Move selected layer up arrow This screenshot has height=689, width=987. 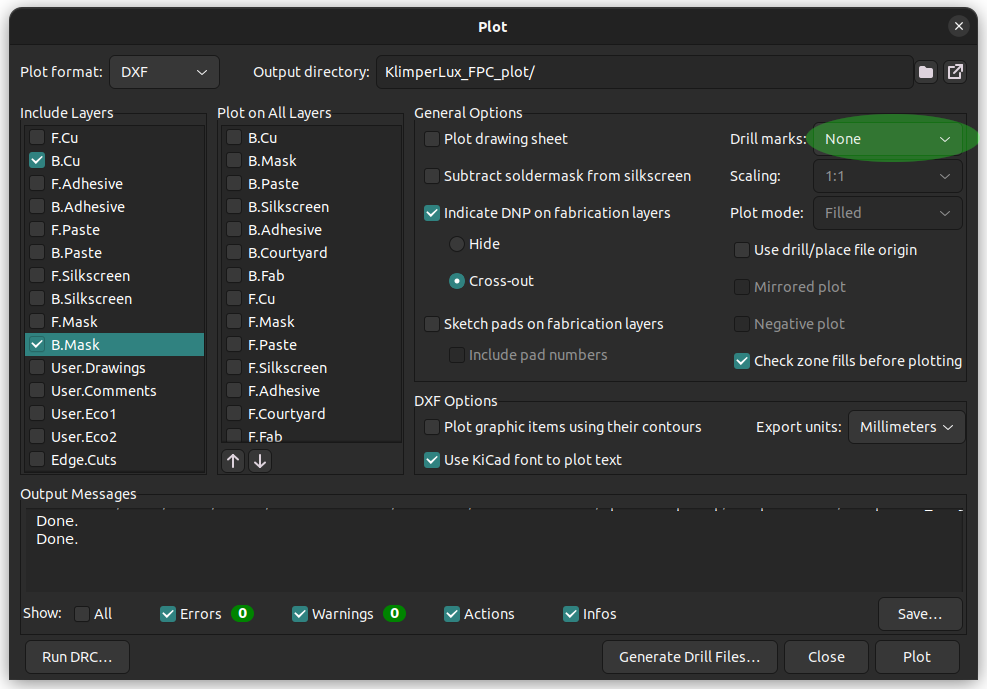point(233,461)
